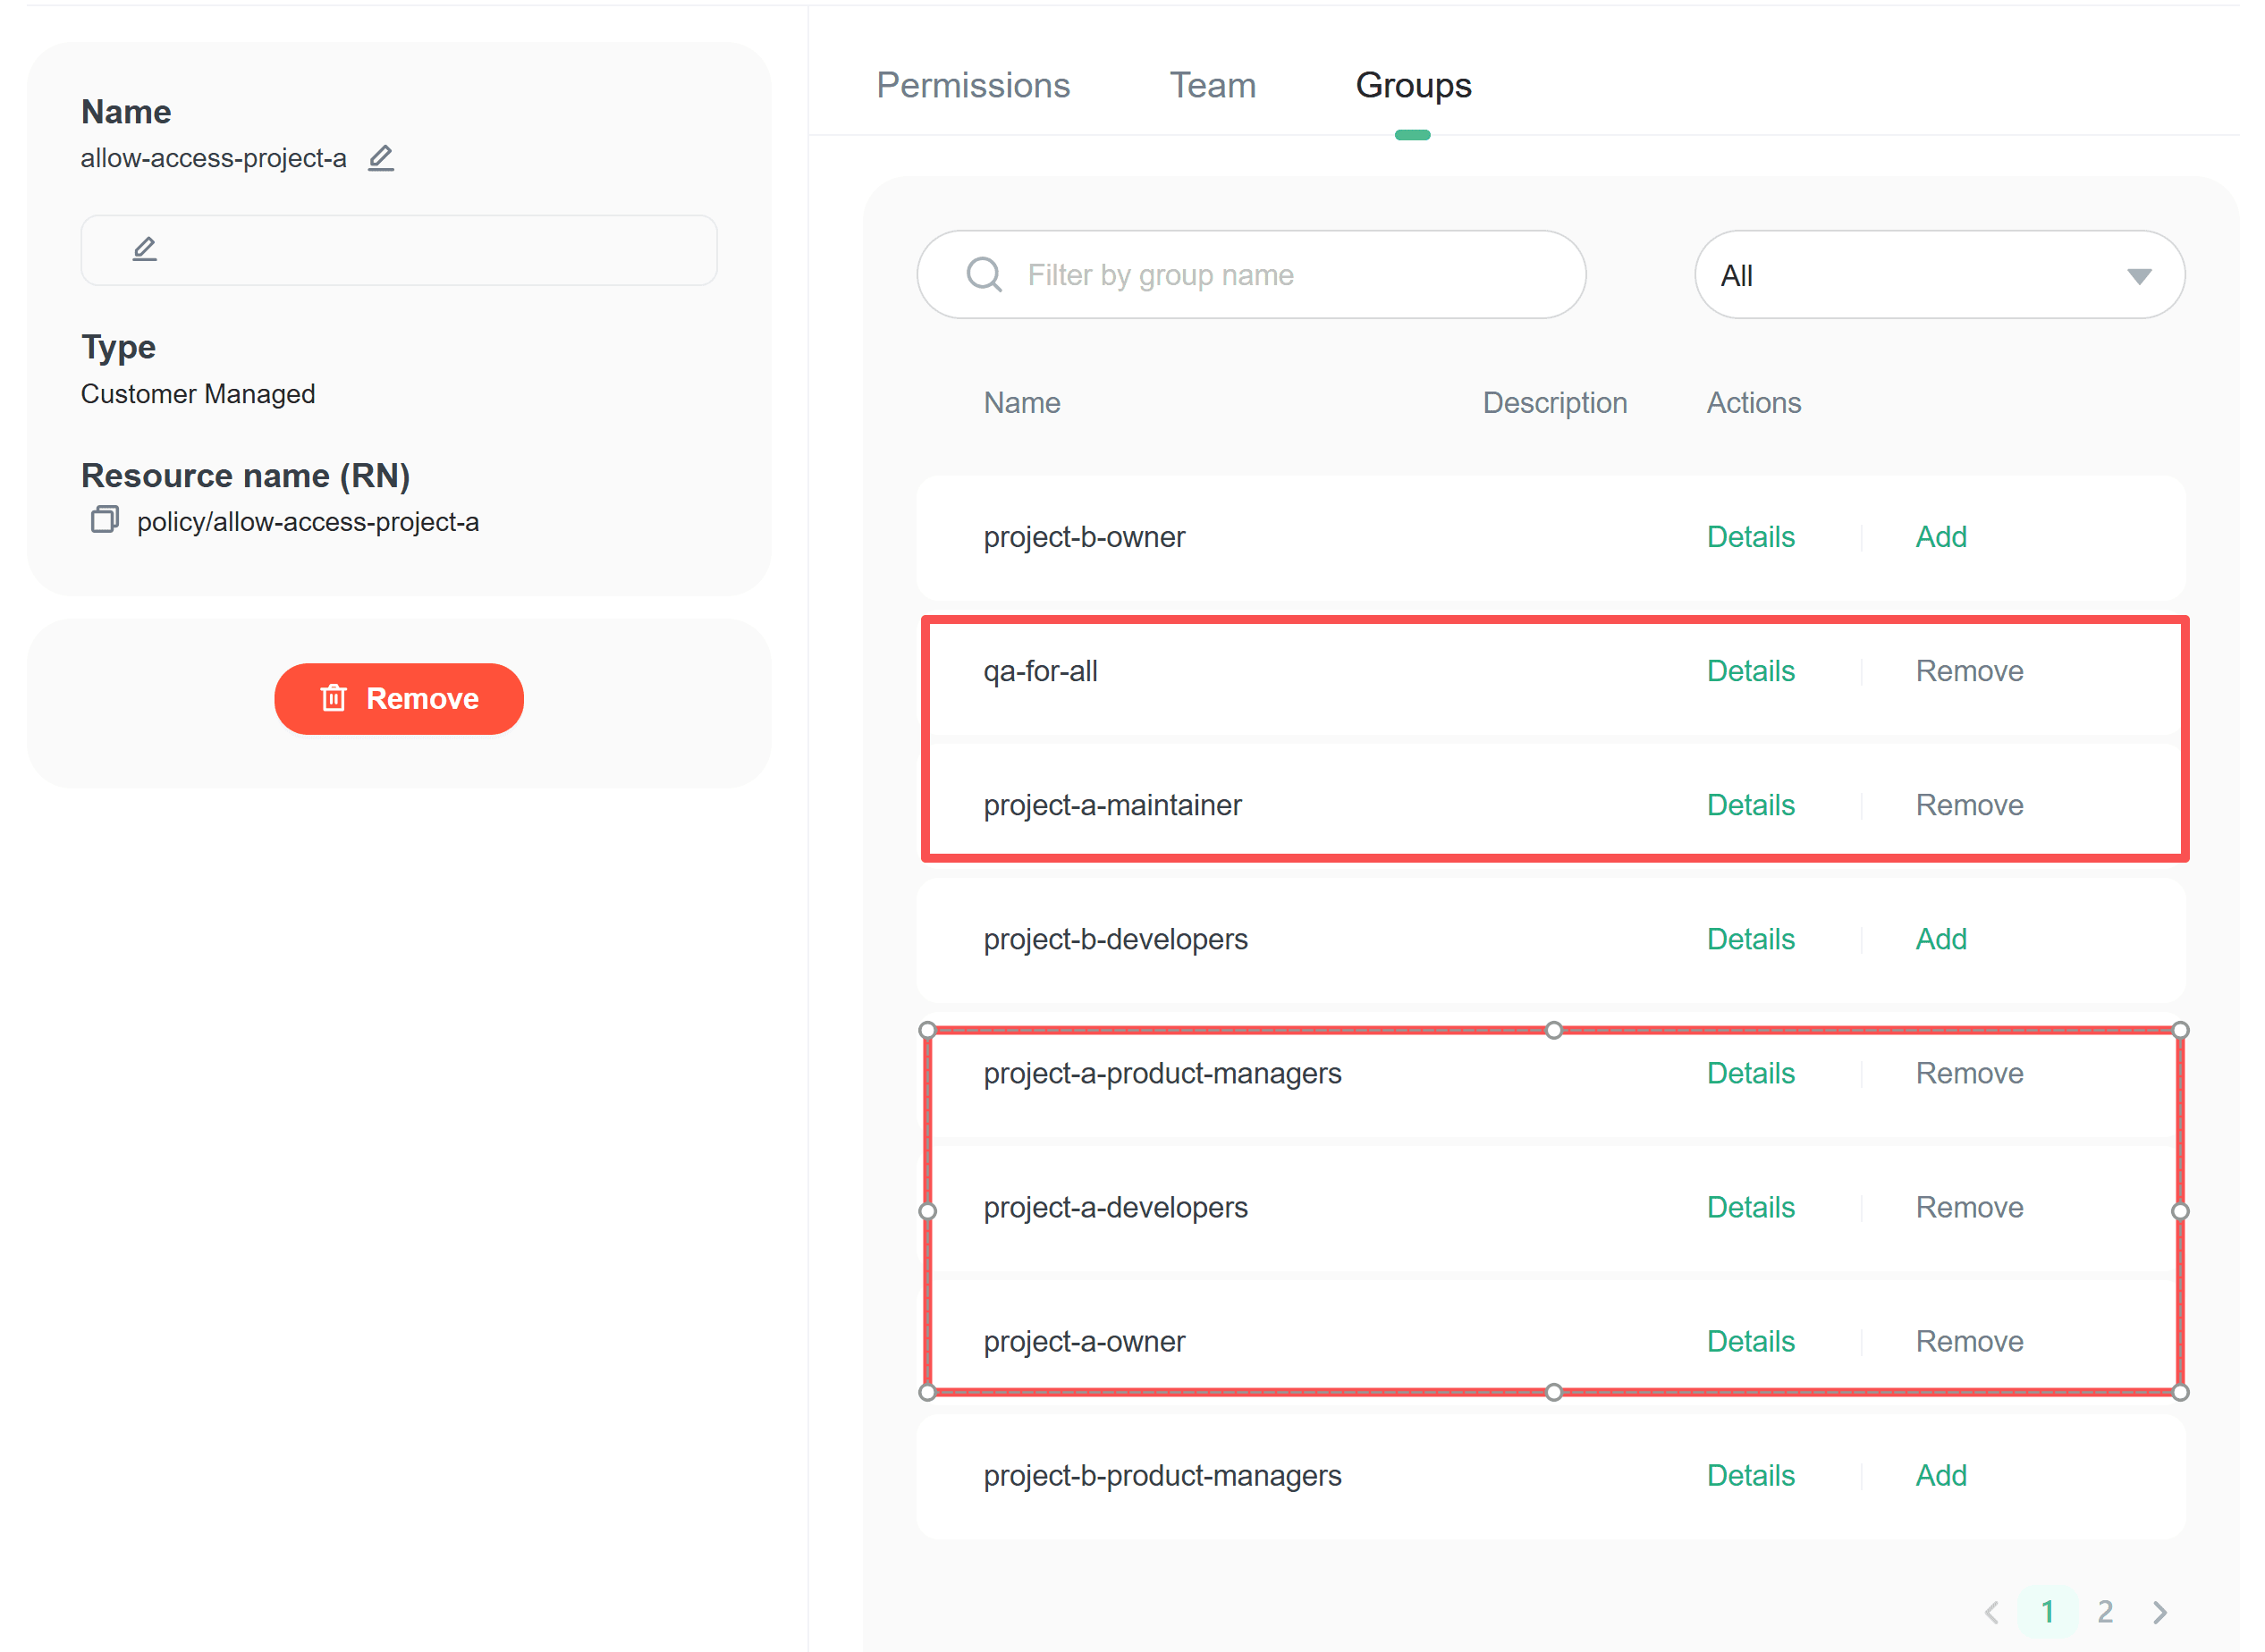
Task: Go to the next page arrow
Action: [x=2160, y=1611]
